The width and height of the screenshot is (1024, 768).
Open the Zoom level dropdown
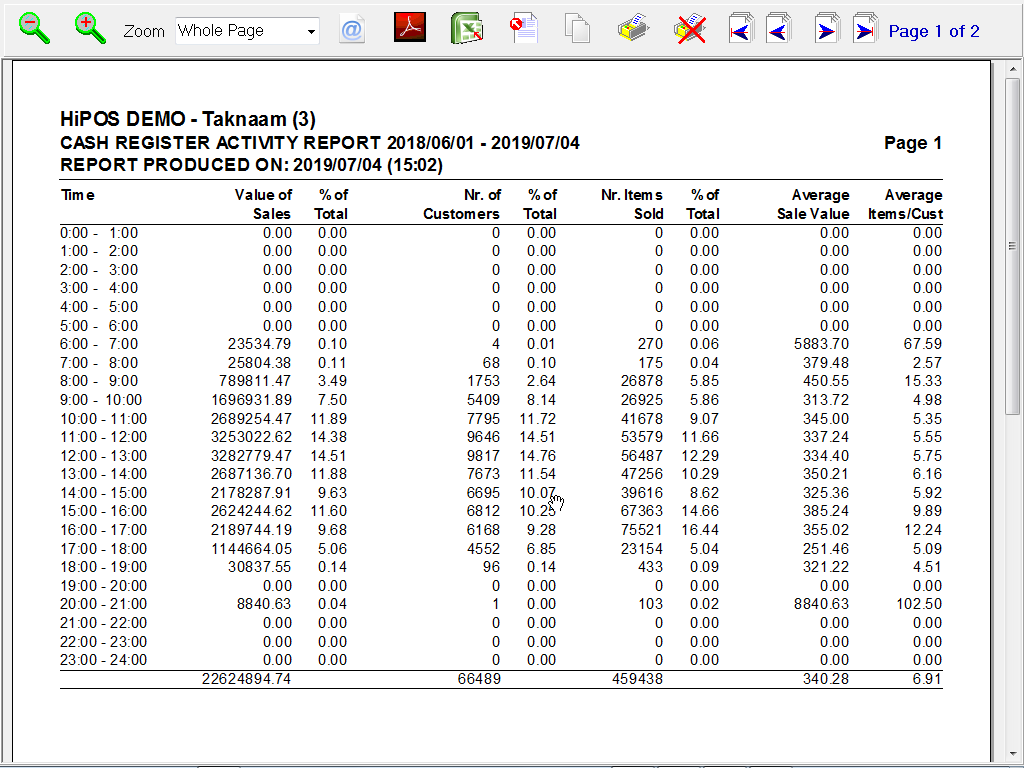(311, 31)
